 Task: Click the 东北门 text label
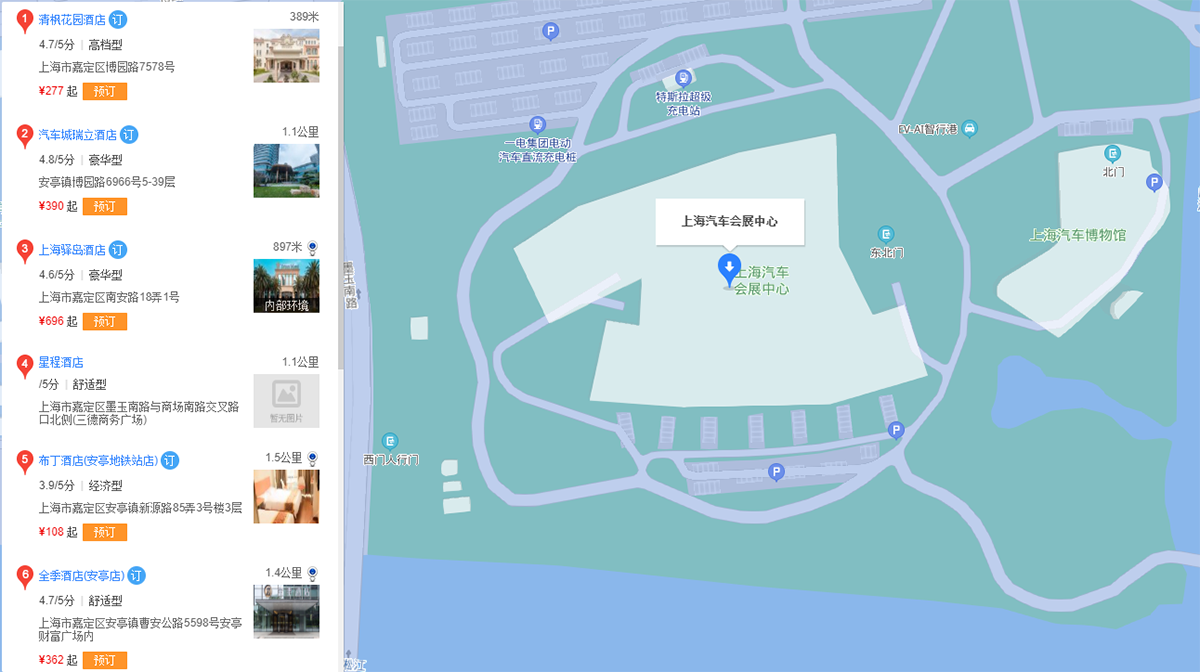[886, 253]
